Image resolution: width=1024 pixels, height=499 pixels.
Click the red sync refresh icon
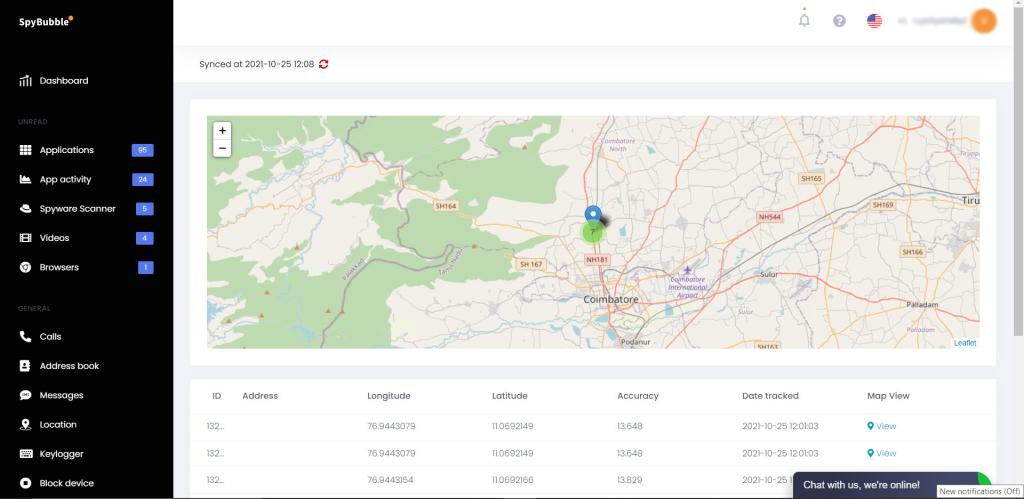pyautogui.click(x=324, y=64)
